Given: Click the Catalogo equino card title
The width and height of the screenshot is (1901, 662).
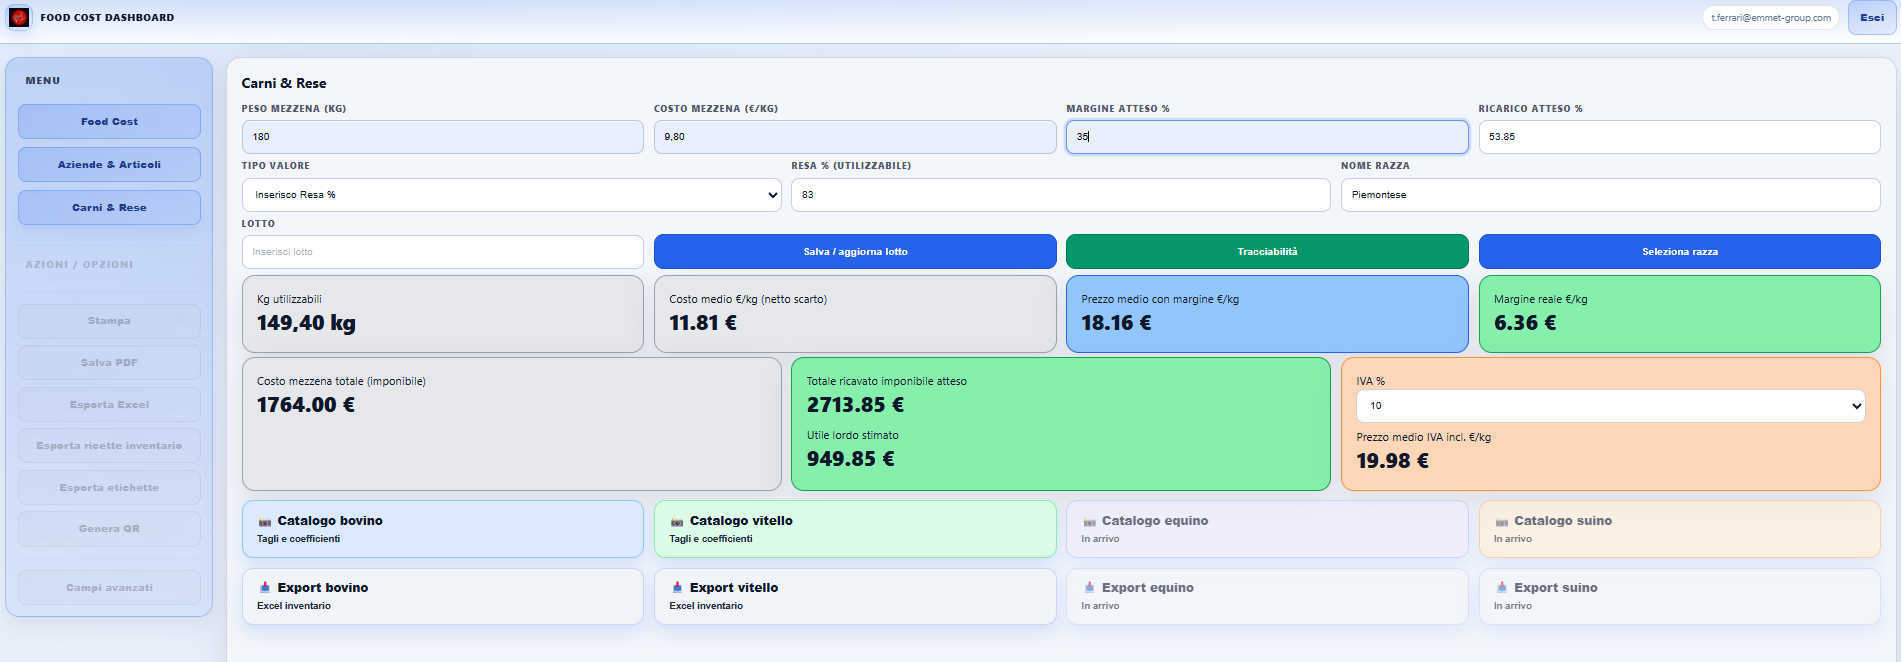Looking at the screenshot, I should (x=1155, y=521).
